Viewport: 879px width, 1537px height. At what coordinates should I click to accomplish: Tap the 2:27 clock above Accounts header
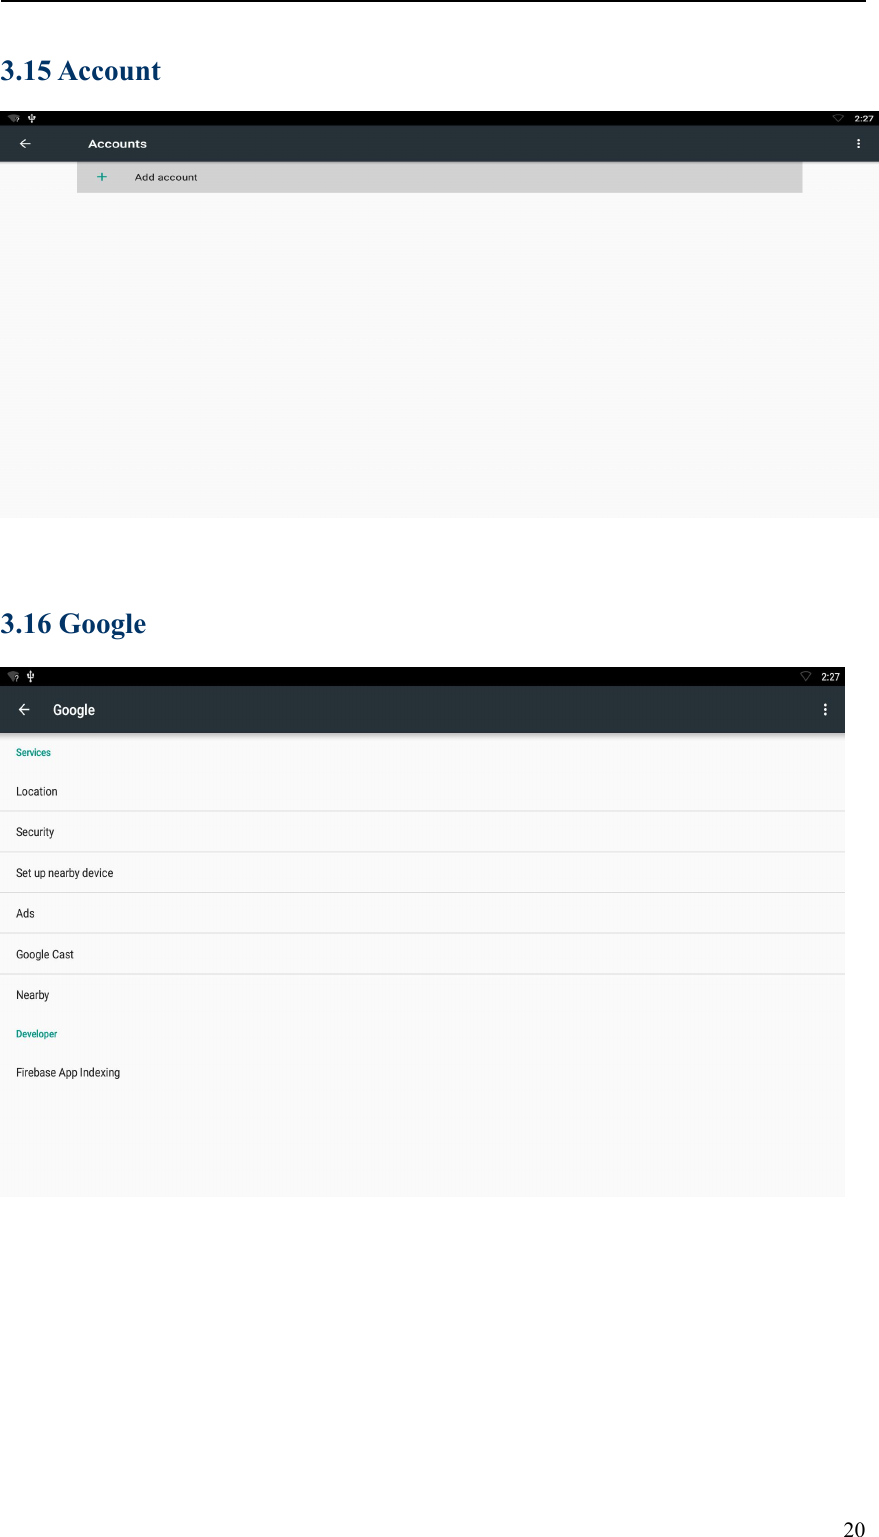[864, 118]
